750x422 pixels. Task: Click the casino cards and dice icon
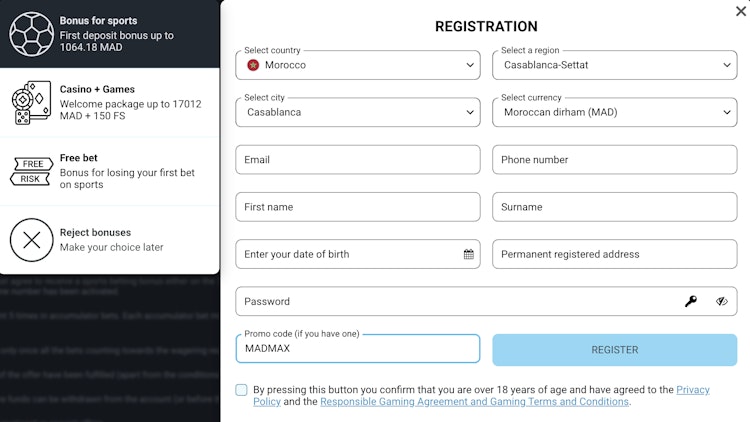pyautogui.click(x=31, y=103)
